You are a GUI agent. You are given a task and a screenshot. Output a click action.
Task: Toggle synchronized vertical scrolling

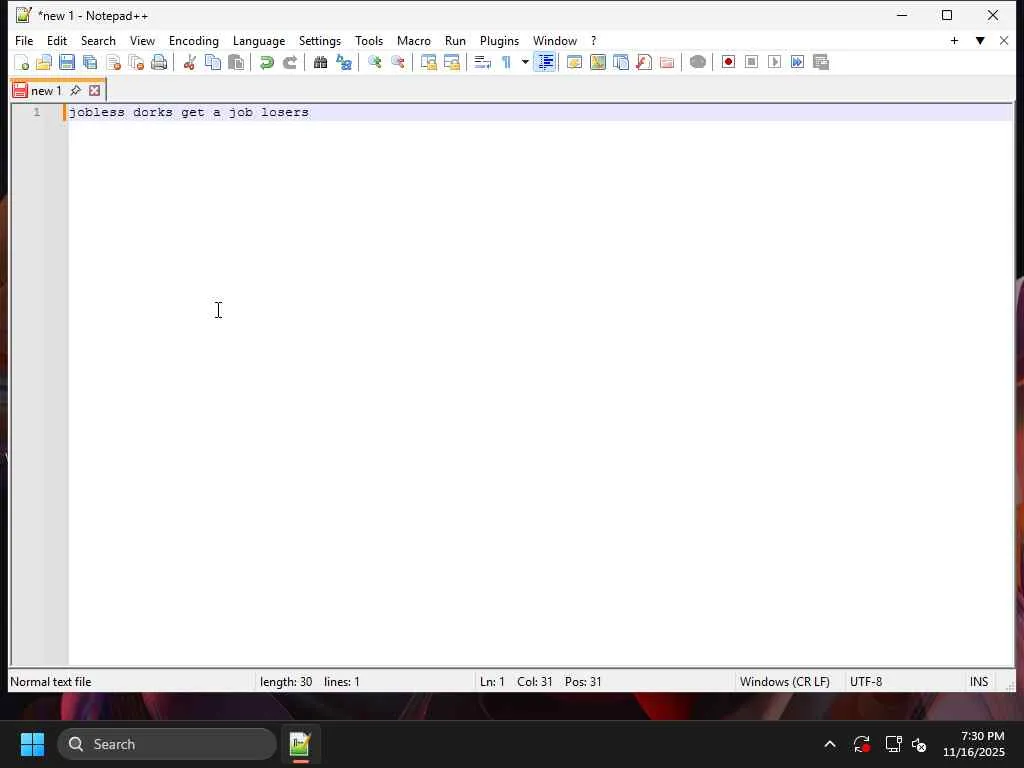click(x=428, y=62)
